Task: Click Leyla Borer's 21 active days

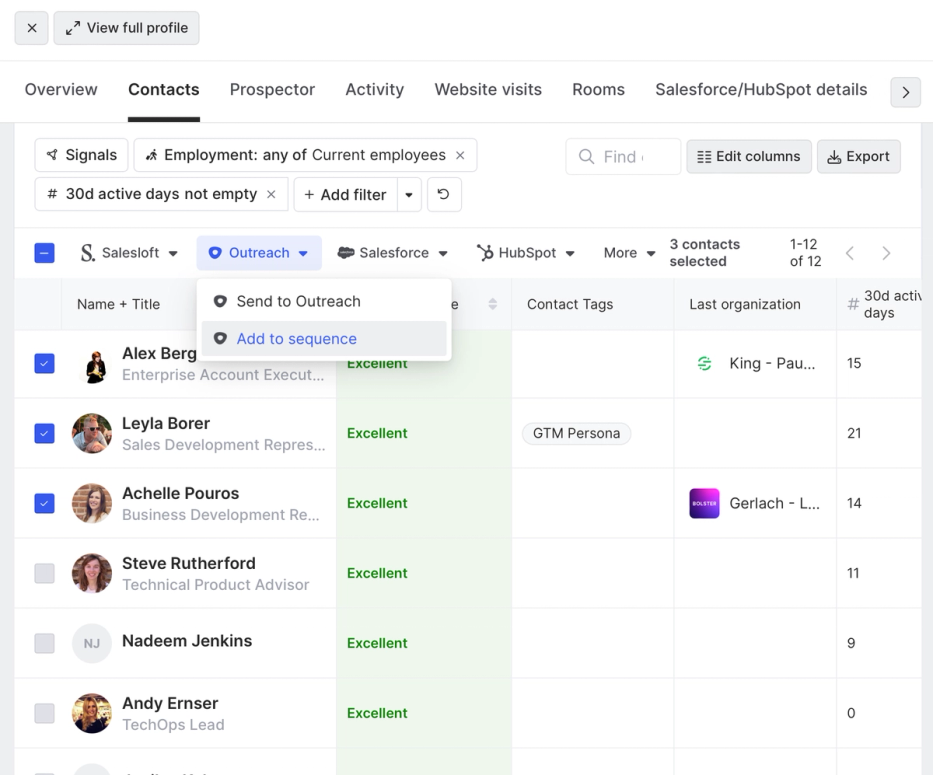Action: [854, 433]
